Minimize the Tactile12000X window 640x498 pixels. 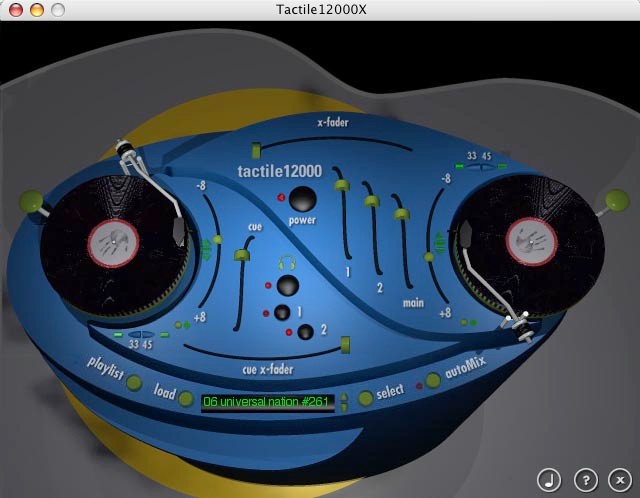click(x=37, y=9)
